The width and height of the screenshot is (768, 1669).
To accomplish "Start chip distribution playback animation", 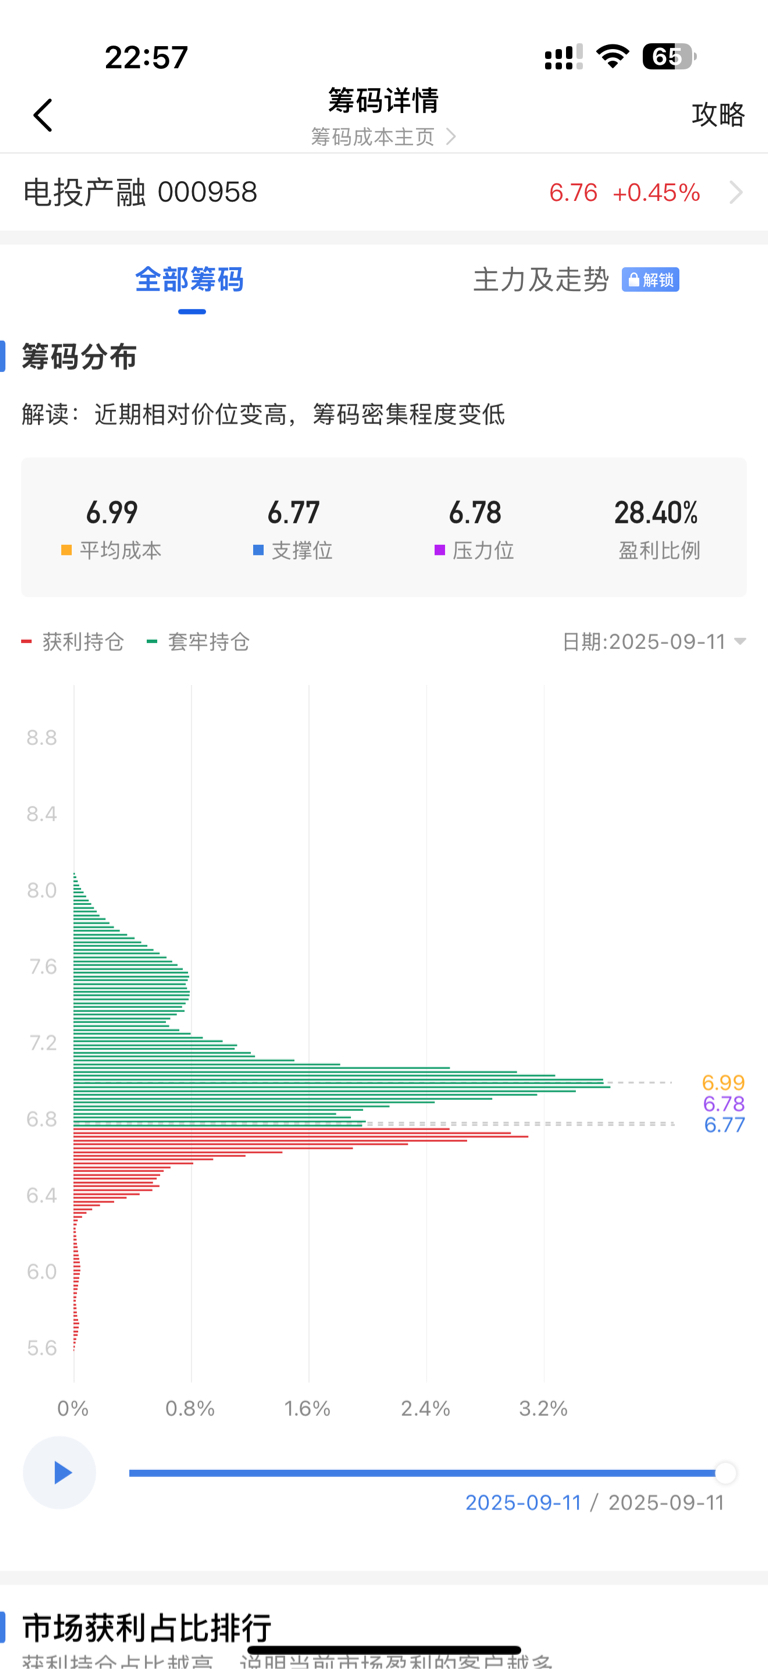I will [x=60, y=1472].
